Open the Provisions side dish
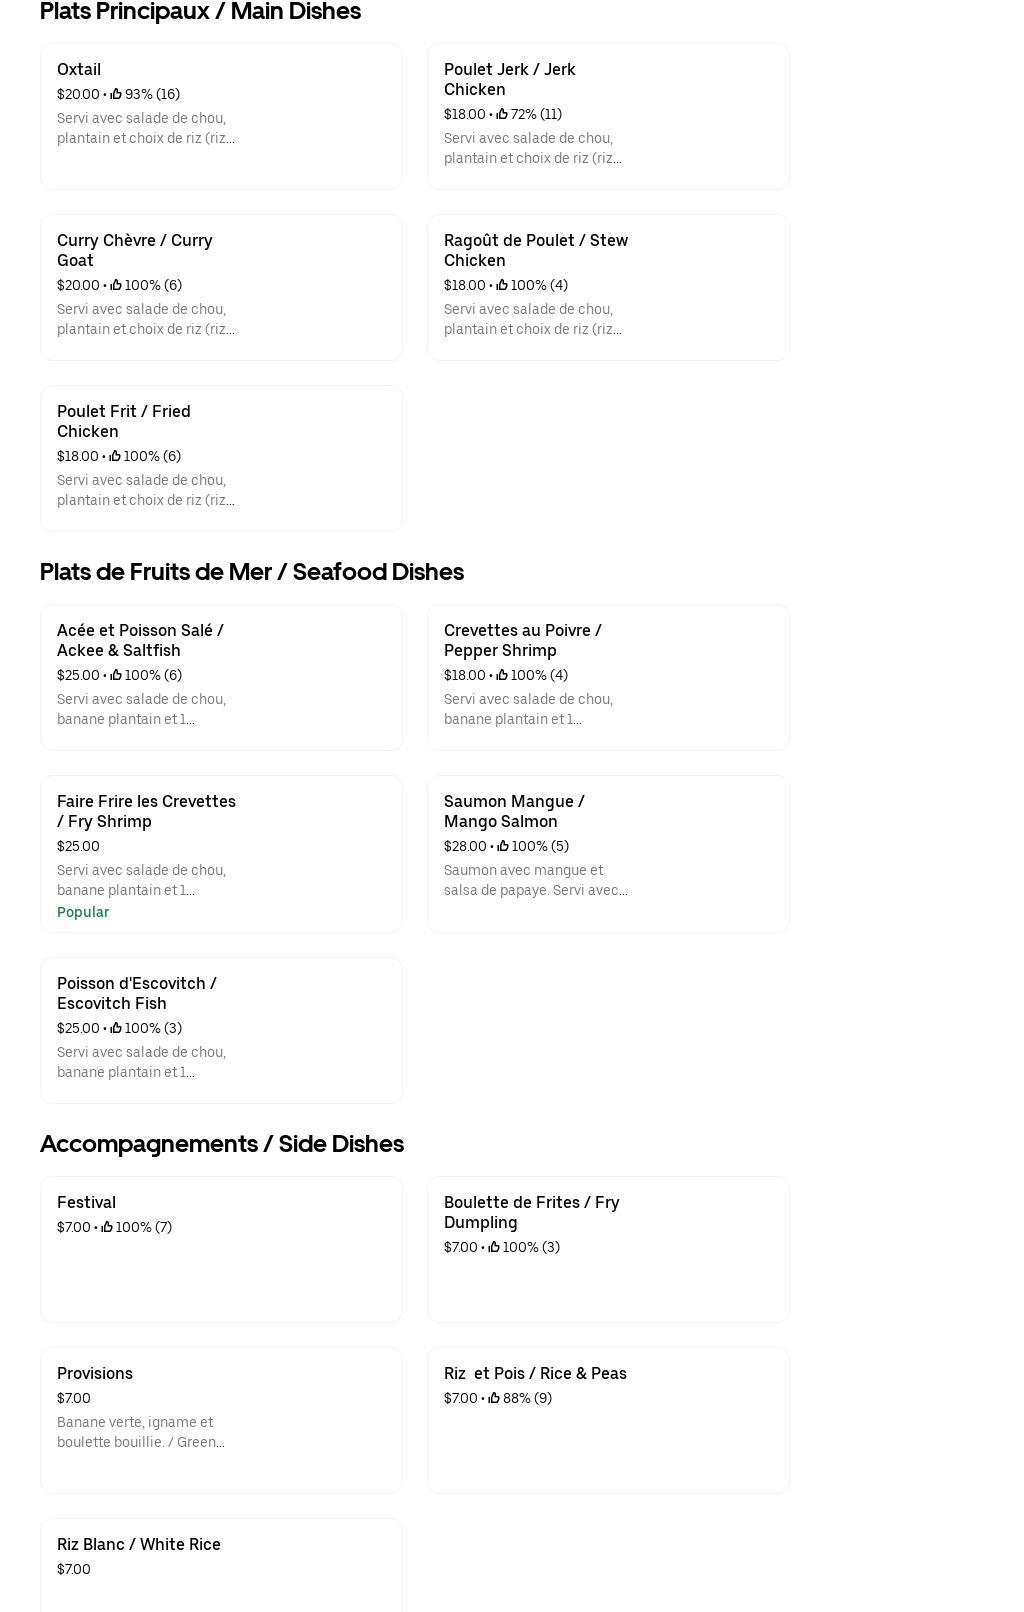This screenshot has height=1612, width=1024. [x=95, y=1373]
